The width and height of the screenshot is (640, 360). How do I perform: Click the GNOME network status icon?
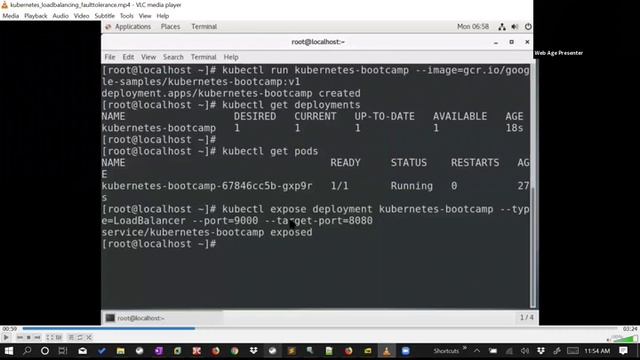502,27
